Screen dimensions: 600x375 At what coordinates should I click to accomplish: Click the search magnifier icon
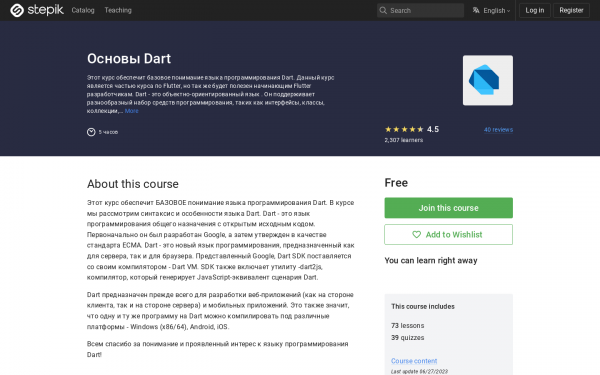point(383,10)
